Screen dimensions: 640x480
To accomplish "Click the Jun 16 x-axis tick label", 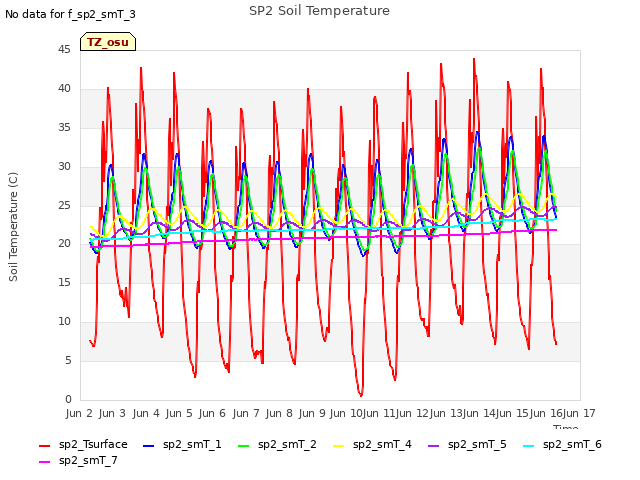I will click(x=546, y=413).
